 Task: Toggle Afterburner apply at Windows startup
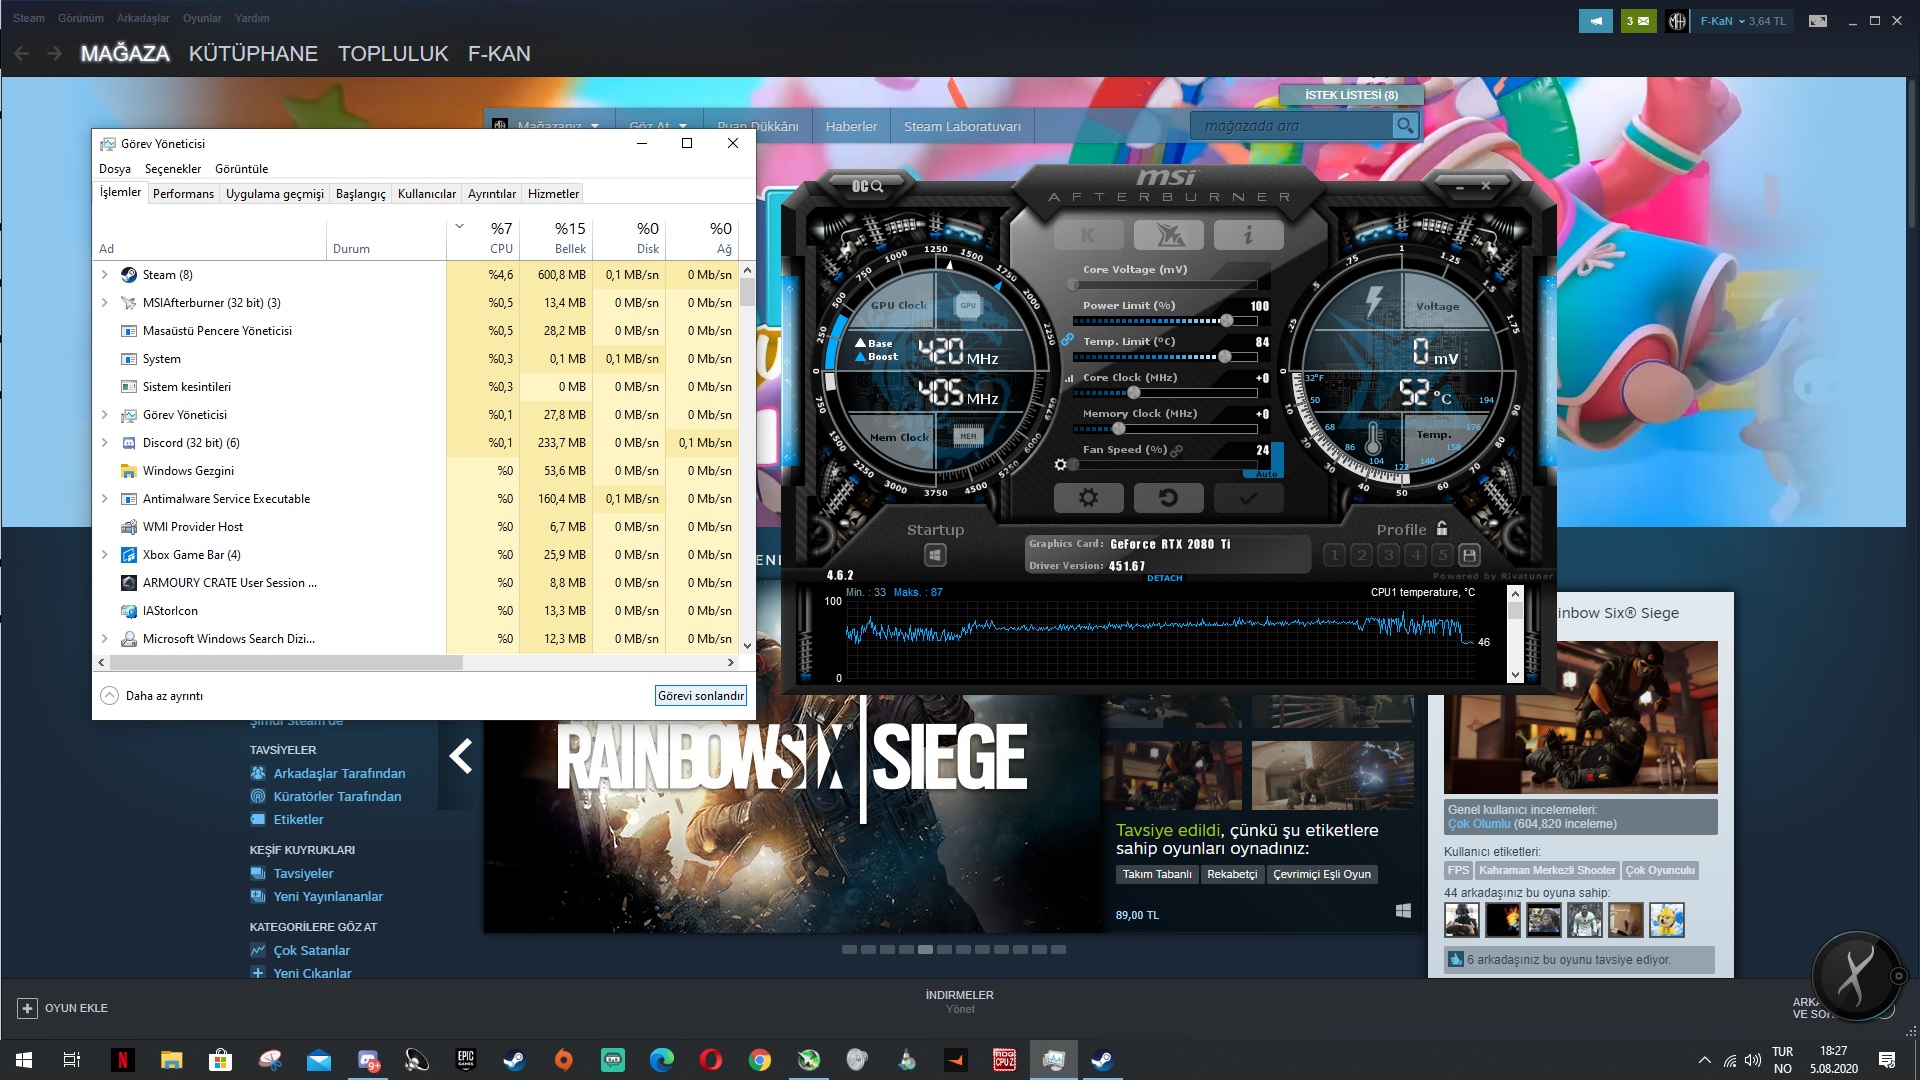[x=935, y=554]
